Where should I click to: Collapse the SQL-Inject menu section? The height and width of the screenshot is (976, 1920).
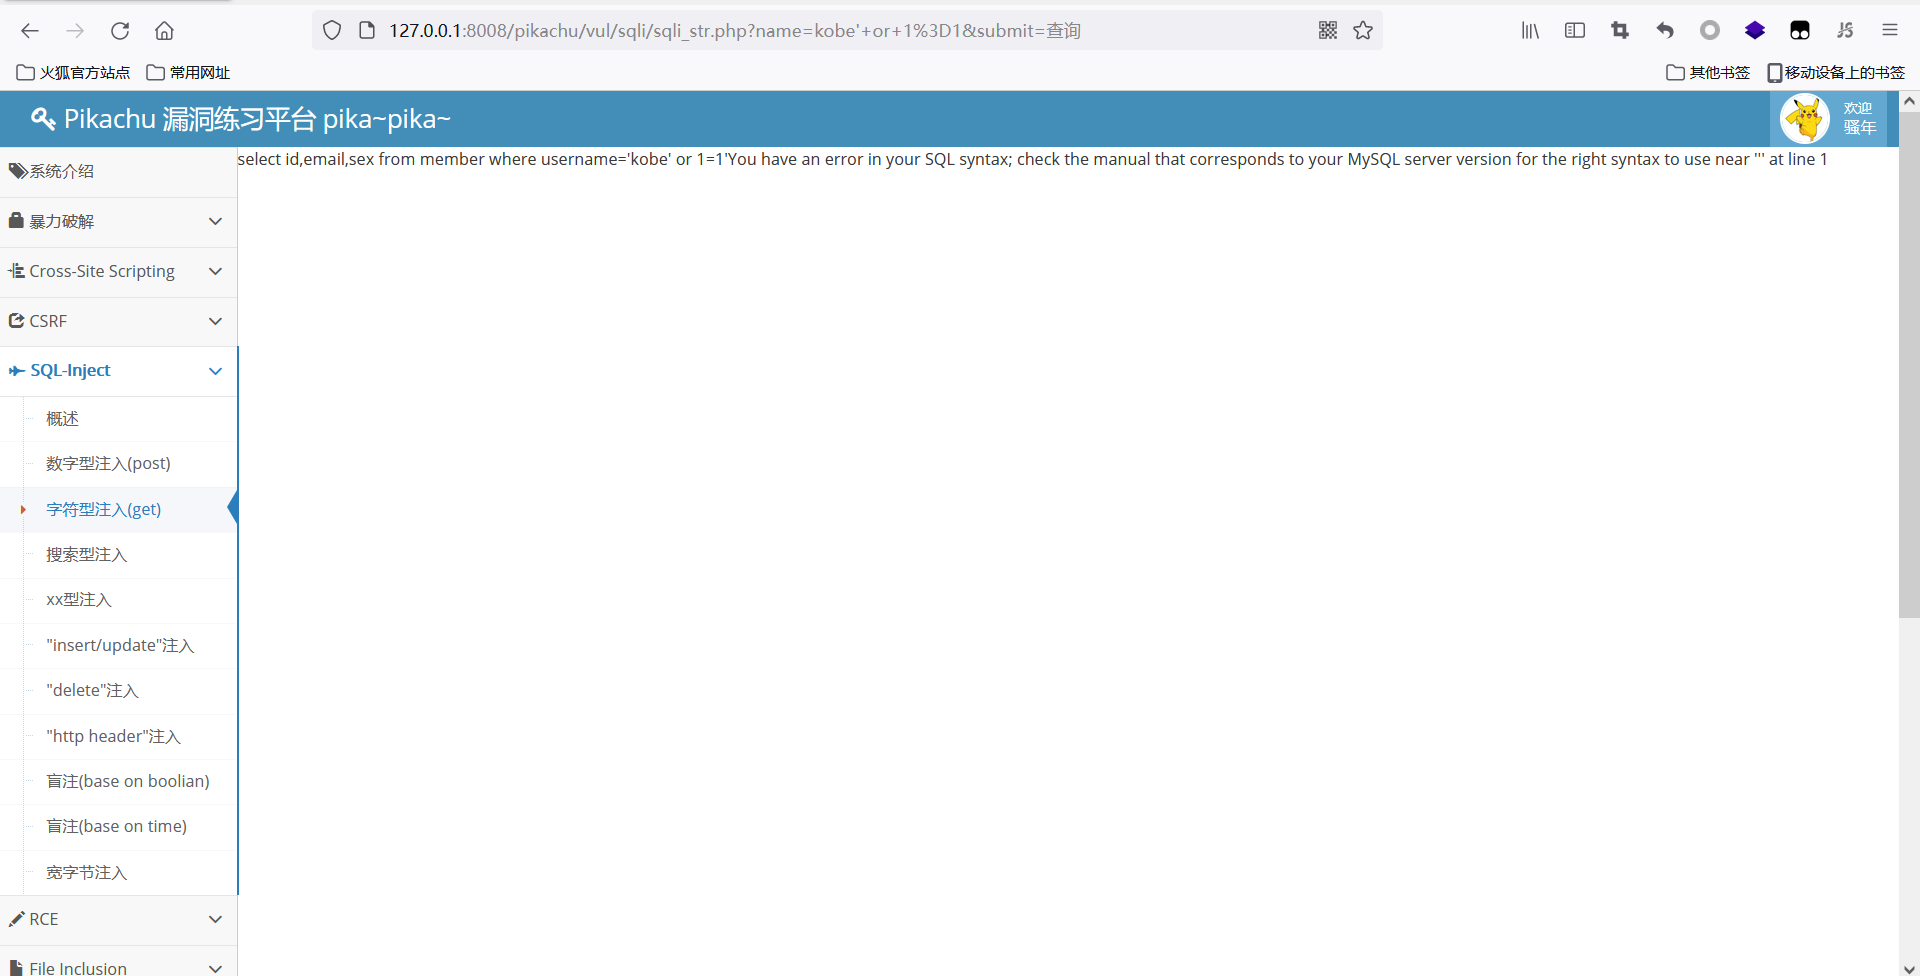[x=118, y=371]
